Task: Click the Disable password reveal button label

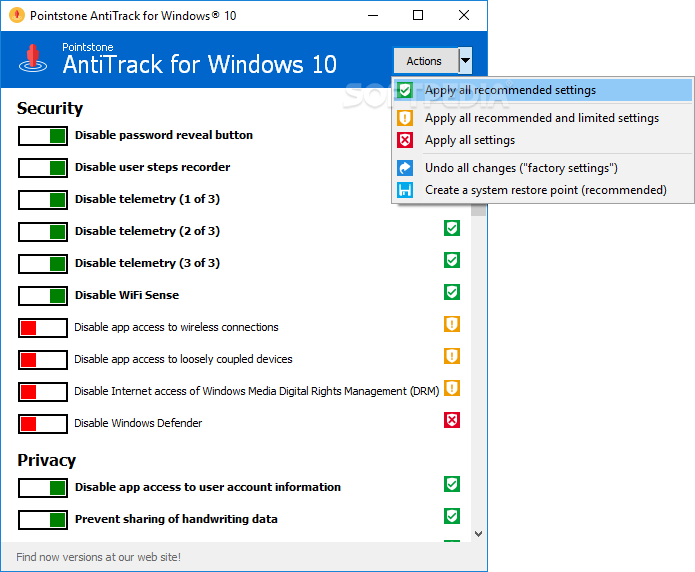Action: click(164, 135)
